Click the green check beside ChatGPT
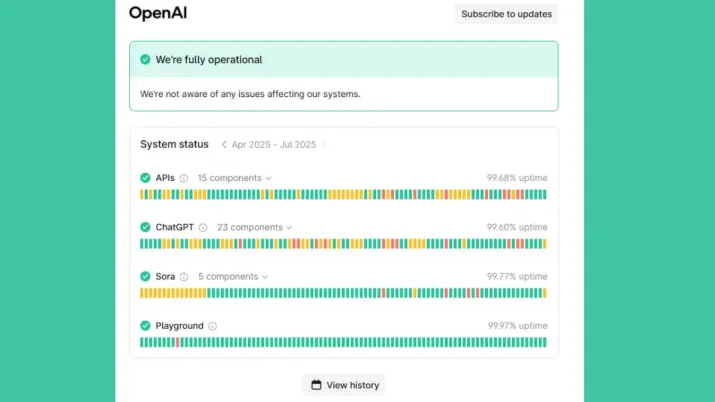Image resolution: width=715 pixels, height=402 pixels. tap(145, 227)
